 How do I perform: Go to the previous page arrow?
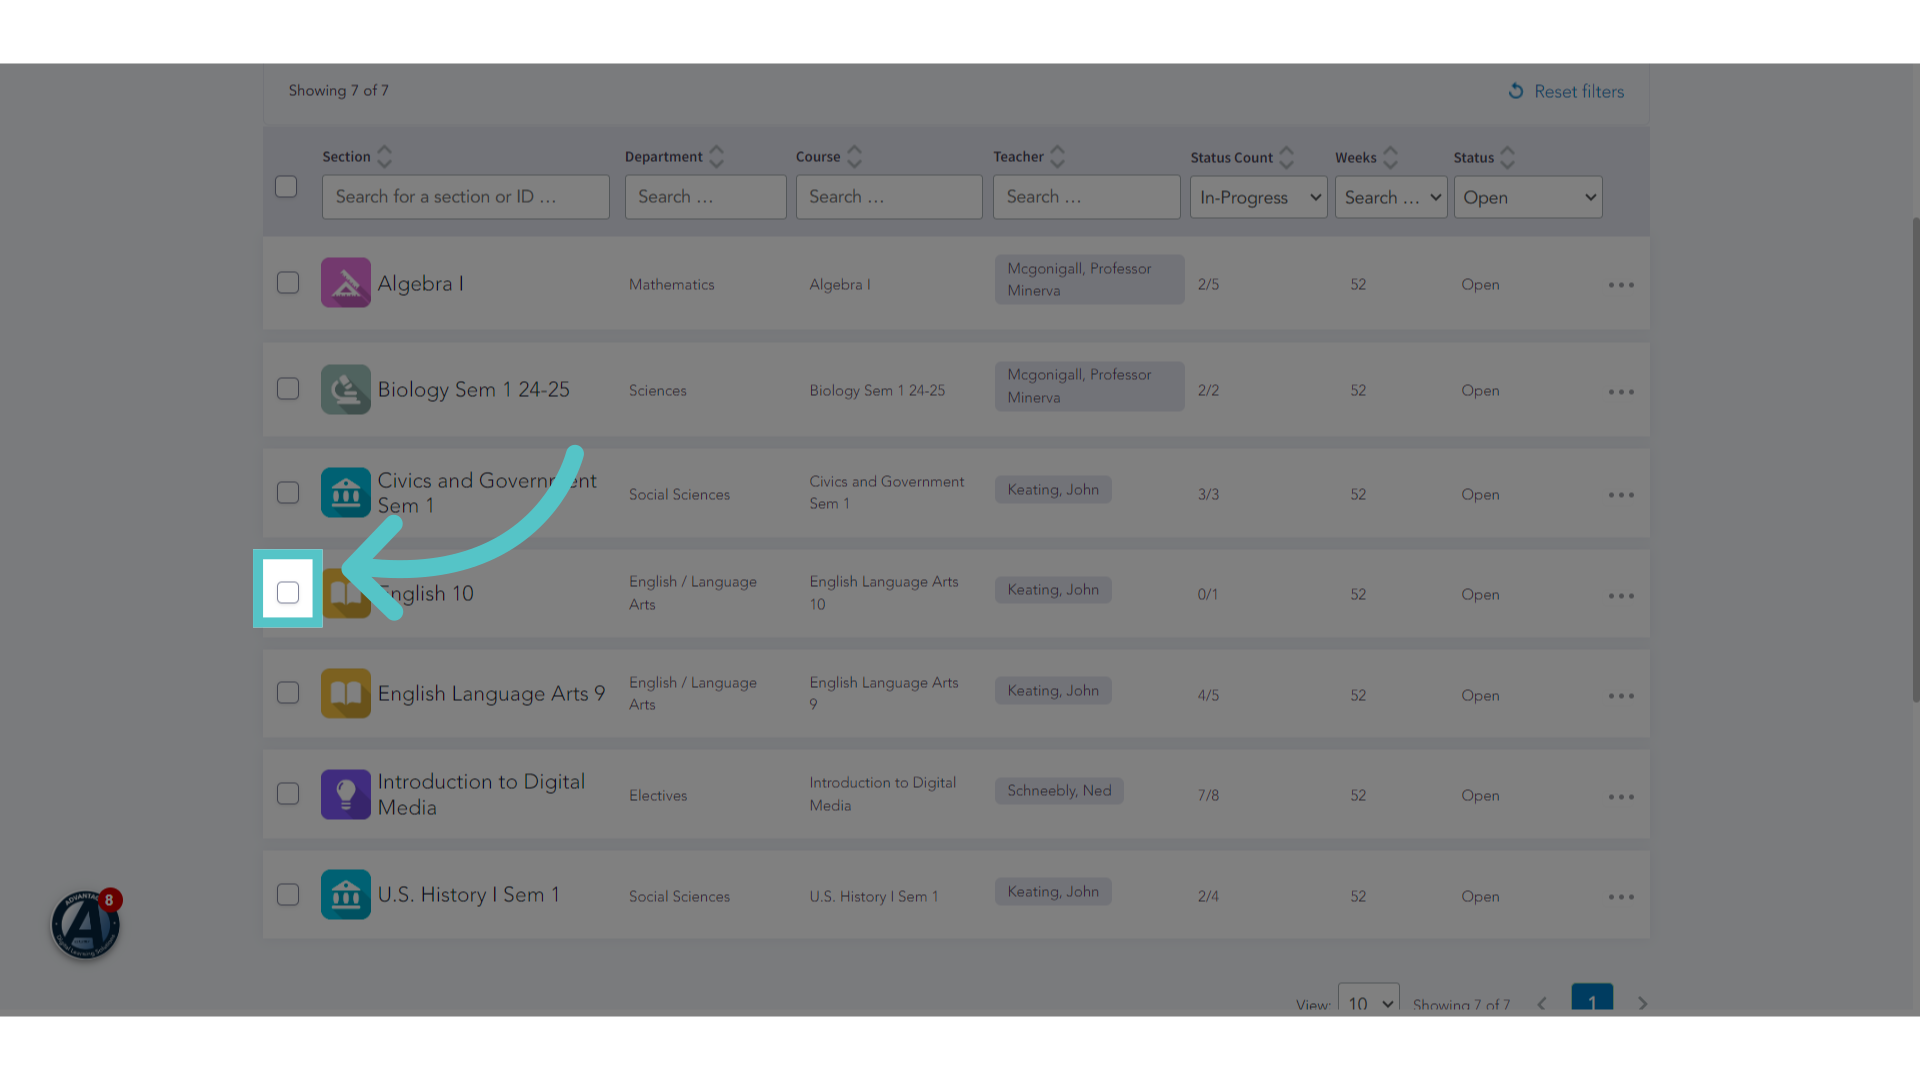coord(1541,1003)
